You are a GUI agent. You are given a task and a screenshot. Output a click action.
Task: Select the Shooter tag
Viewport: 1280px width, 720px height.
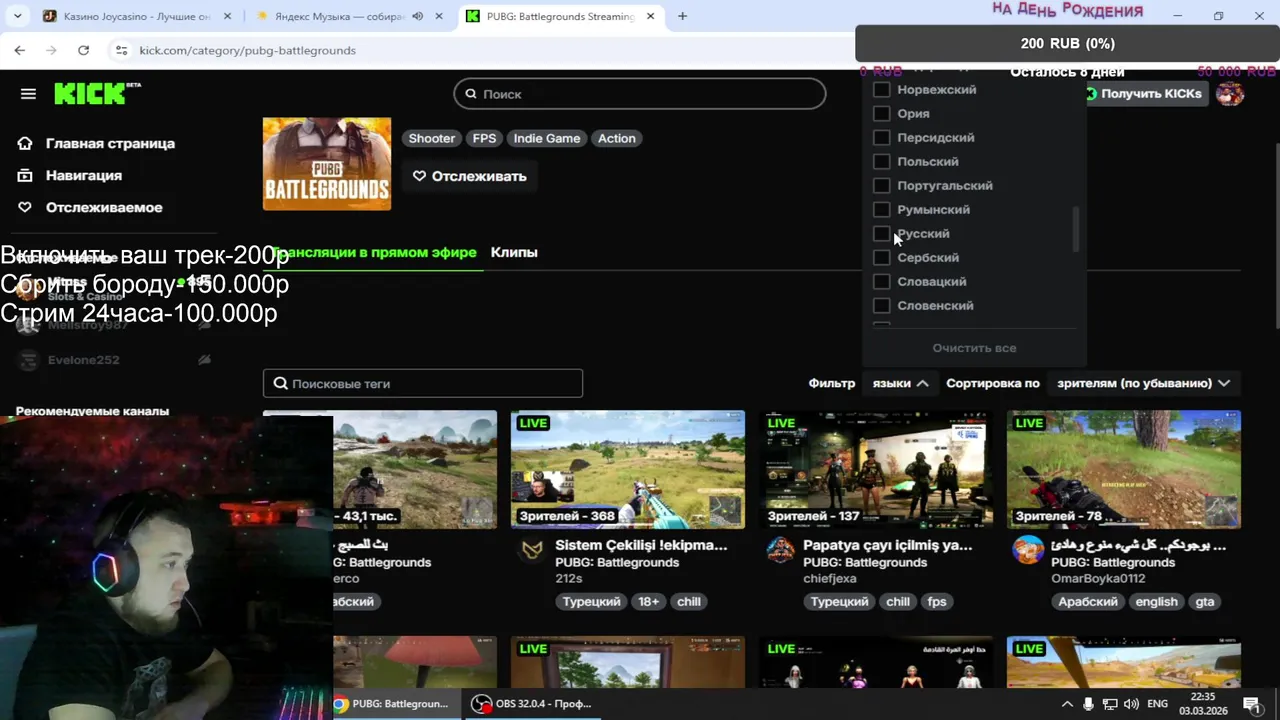pyautogui.click(x=432, y=138)
